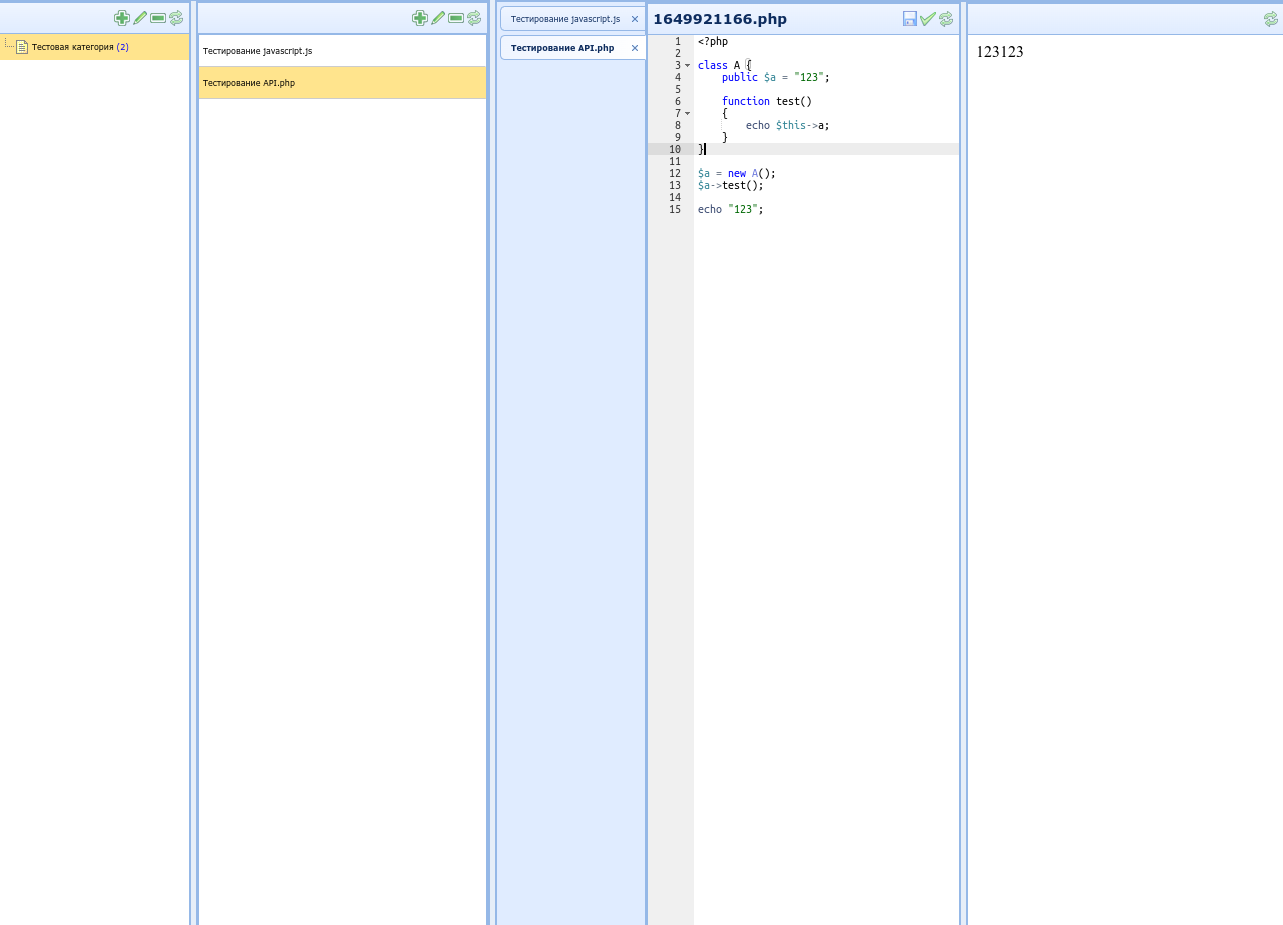This screenshot has height=925, width=1283.
Task: Add a new file with the plus icon
Action: tap(420, 18)
